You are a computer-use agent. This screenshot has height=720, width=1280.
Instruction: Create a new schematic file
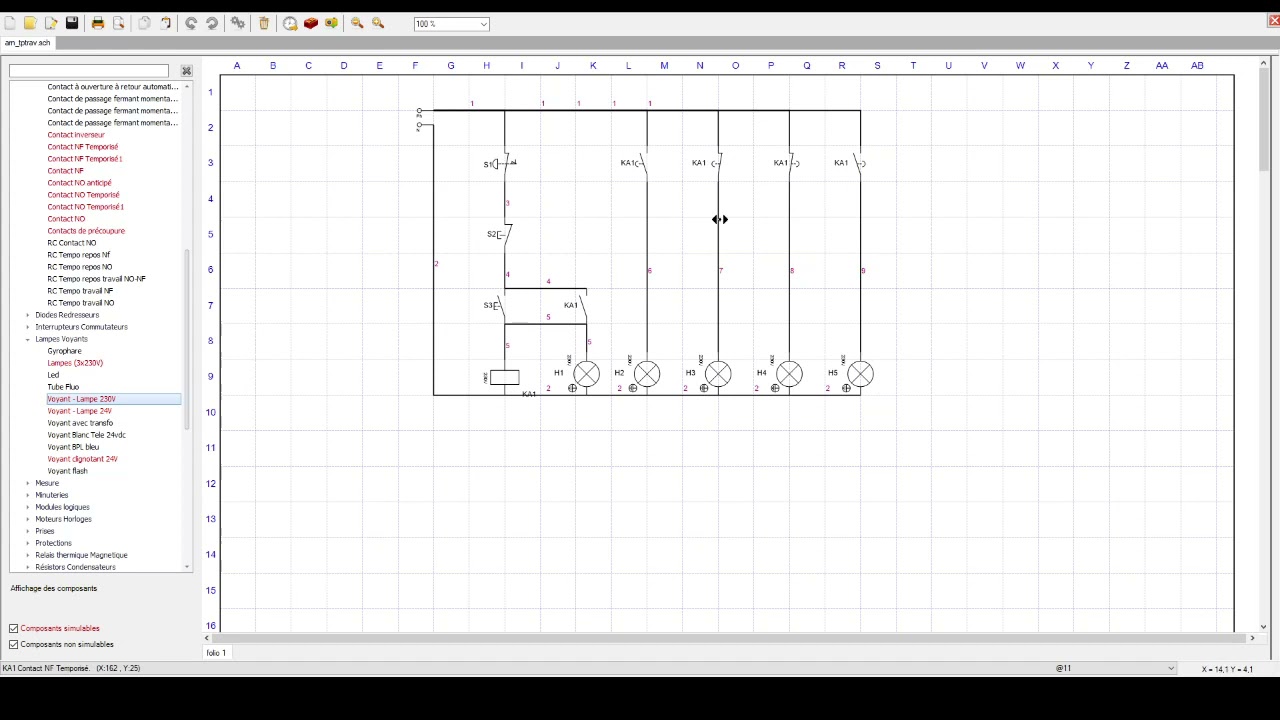pyautogui.click(x=10, y=23)
